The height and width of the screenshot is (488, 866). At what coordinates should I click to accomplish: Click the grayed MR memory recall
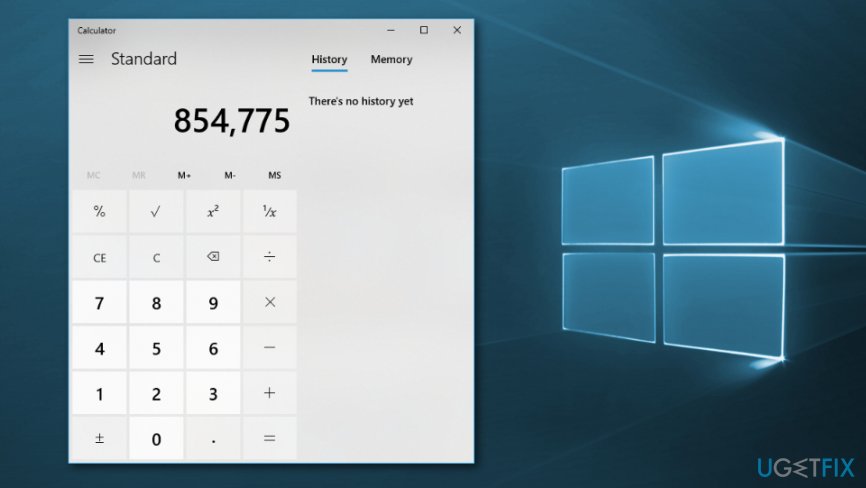[139, 175]
